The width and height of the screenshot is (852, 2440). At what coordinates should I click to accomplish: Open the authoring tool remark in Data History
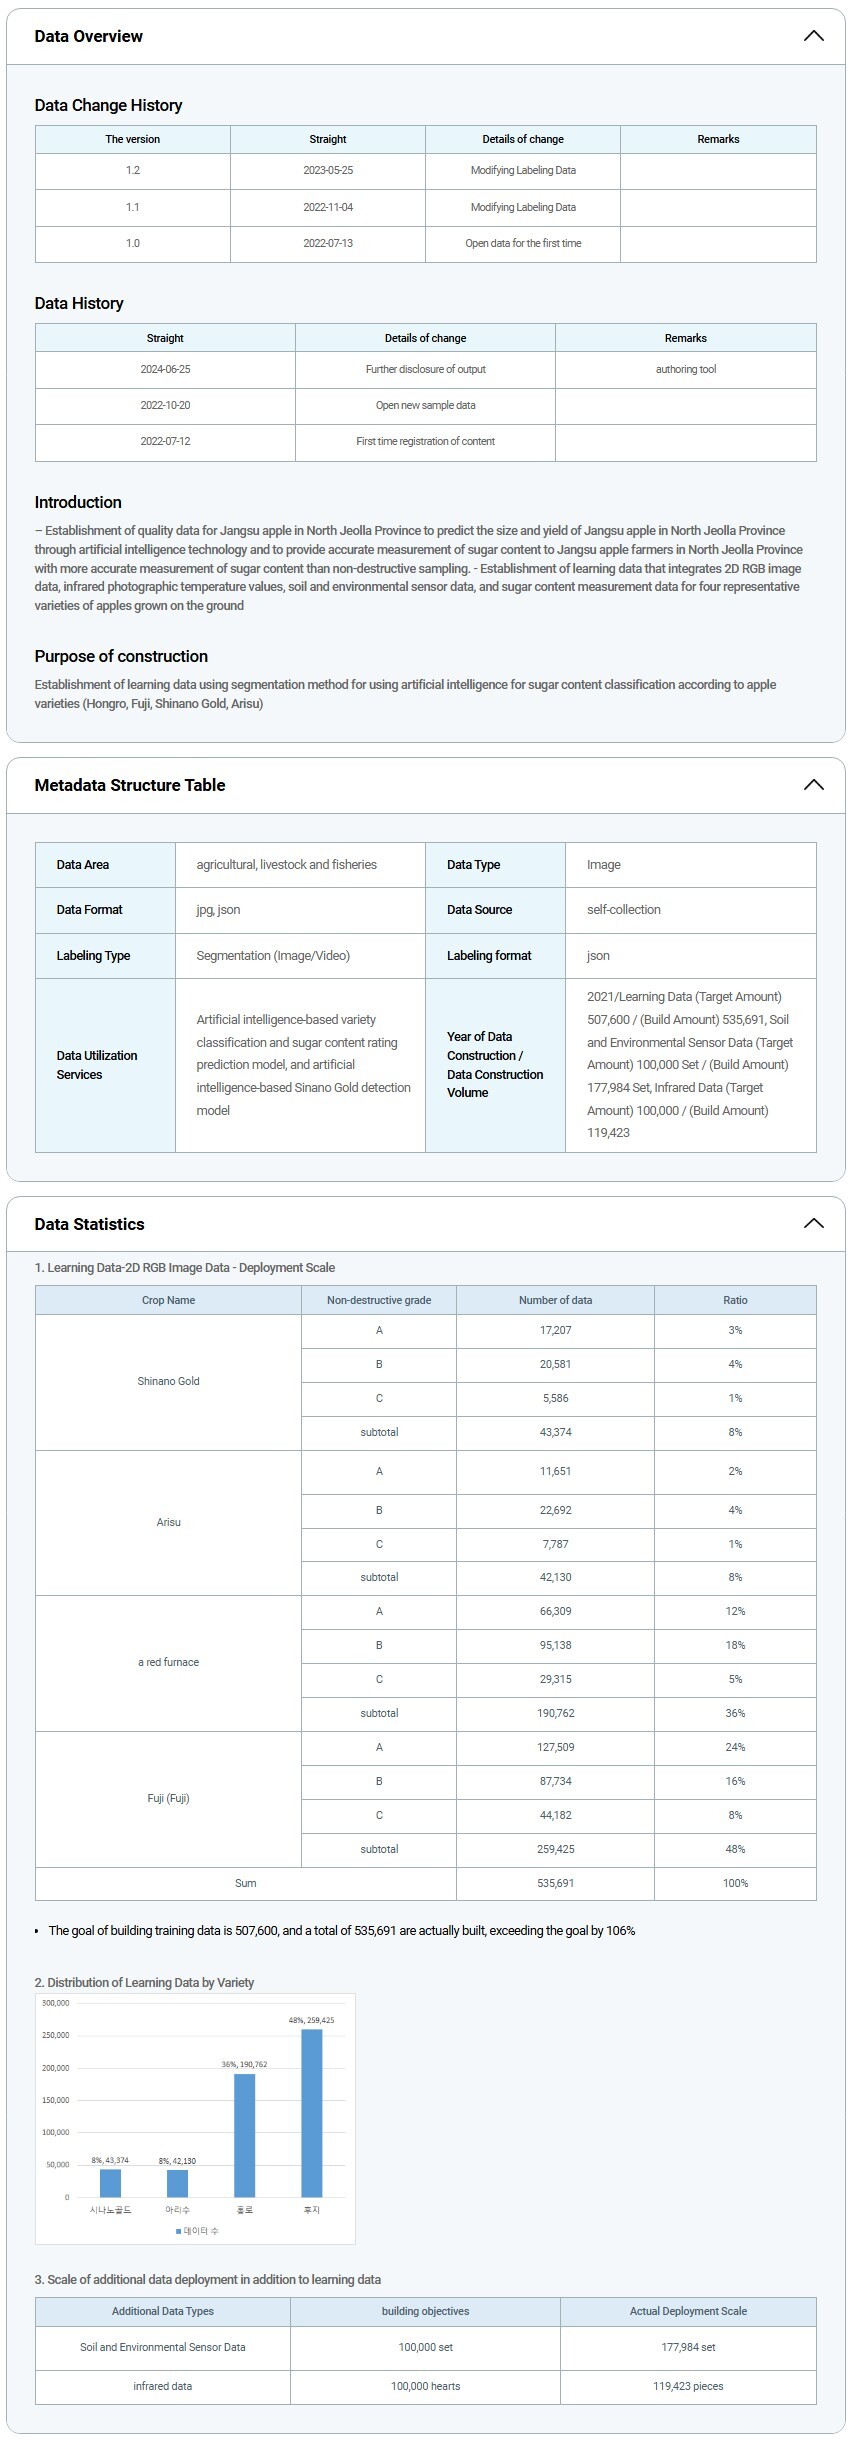coord(685,369)
